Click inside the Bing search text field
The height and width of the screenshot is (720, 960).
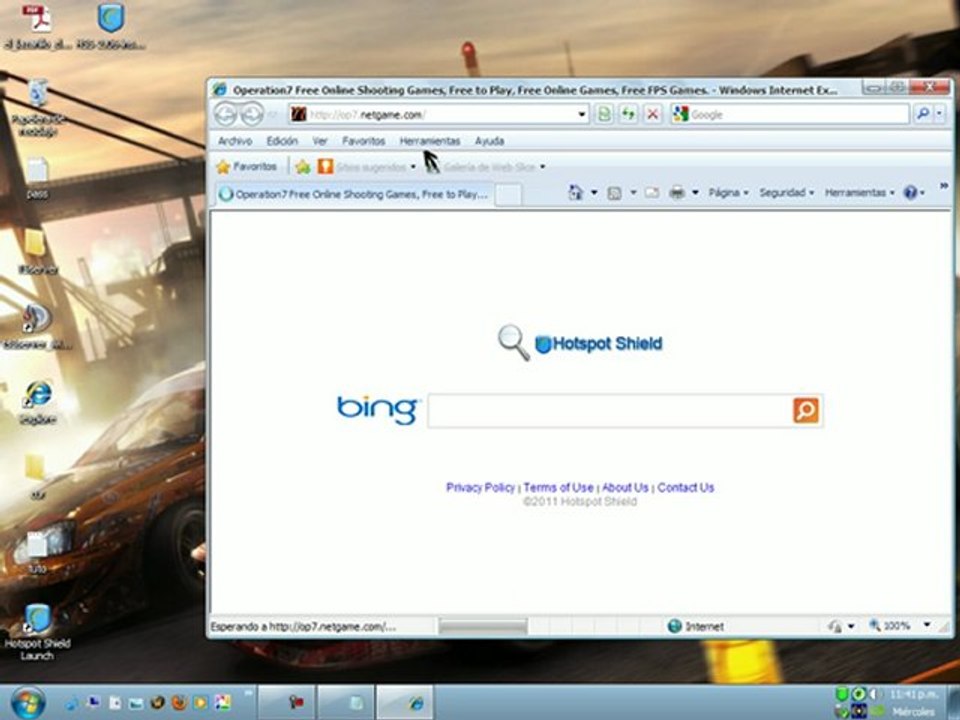click(610, 410)
